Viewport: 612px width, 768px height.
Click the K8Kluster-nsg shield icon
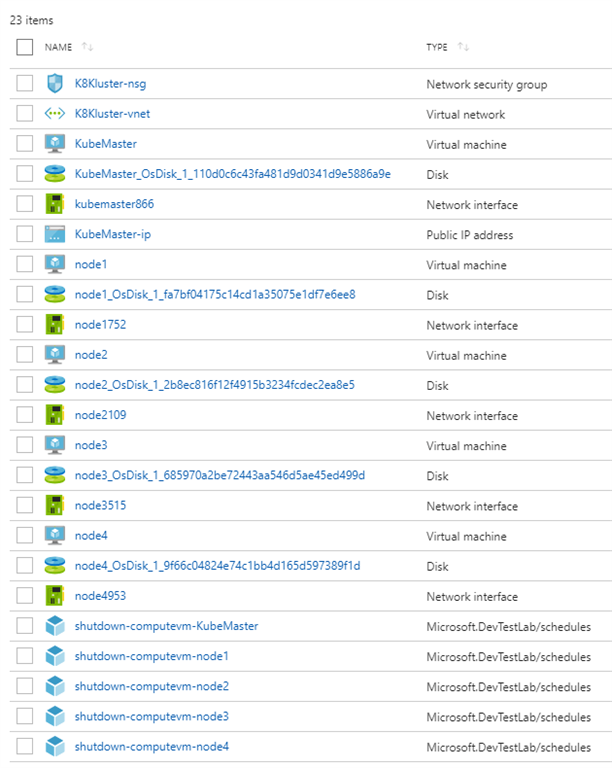pos(55,84)
